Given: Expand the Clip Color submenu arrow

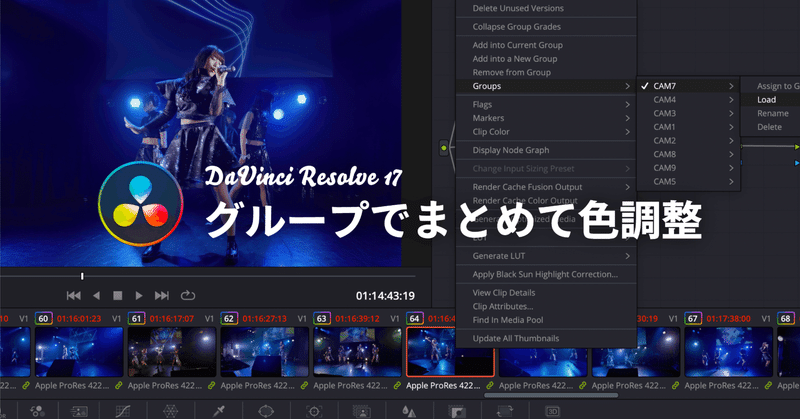Looking at the screenshot, I should (628, 132).
